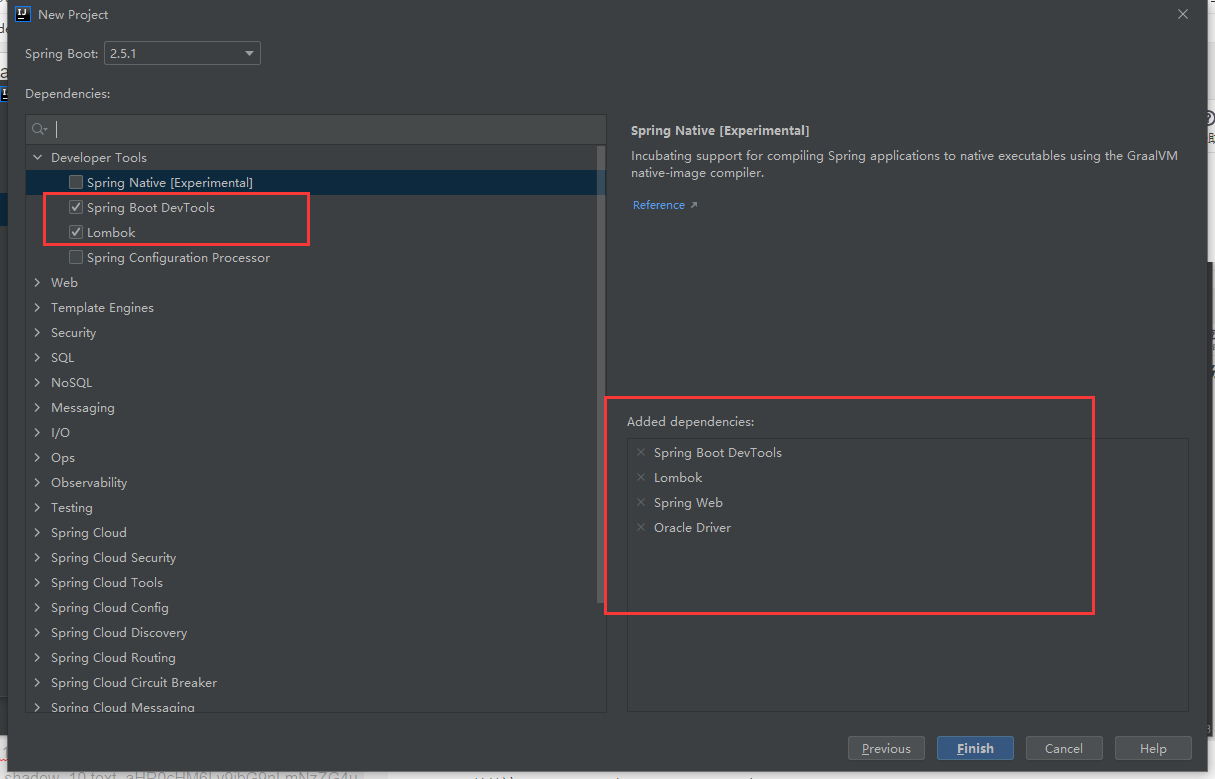
Task: Check the Spring Native [Experimental] checkbox
Action: [x=76, y=182]
